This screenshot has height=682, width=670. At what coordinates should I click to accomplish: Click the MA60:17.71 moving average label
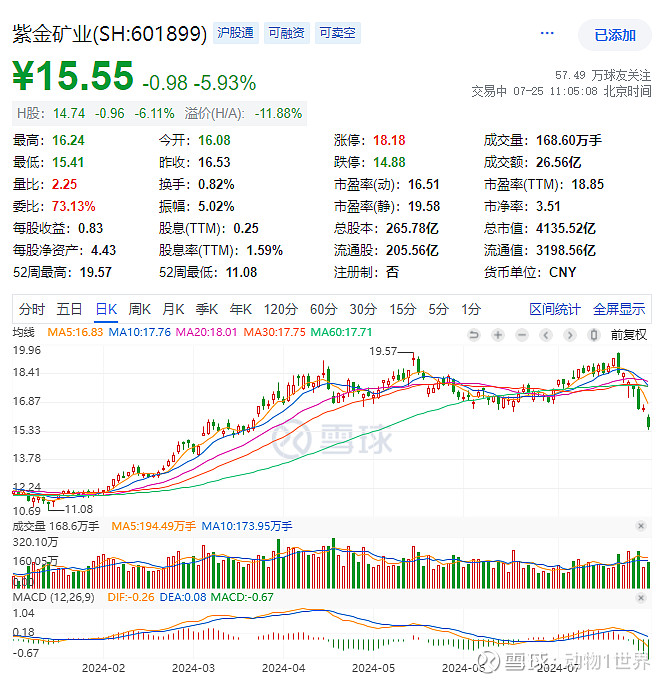(x=341, y=332)
